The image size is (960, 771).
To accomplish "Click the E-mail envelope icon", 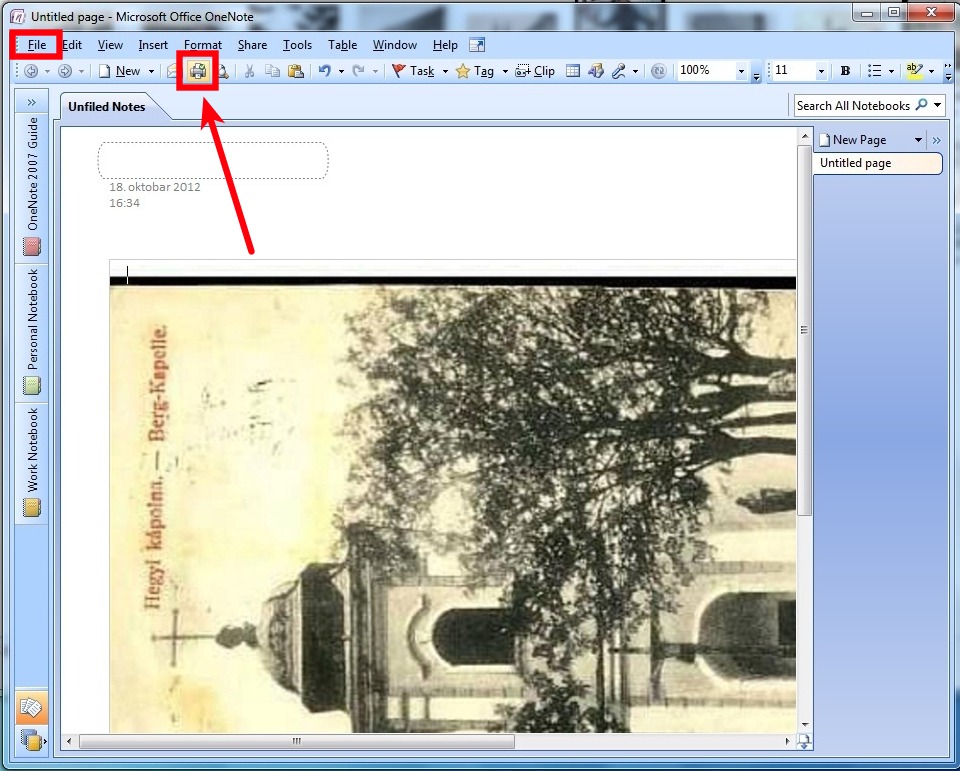I will point(173,72).
